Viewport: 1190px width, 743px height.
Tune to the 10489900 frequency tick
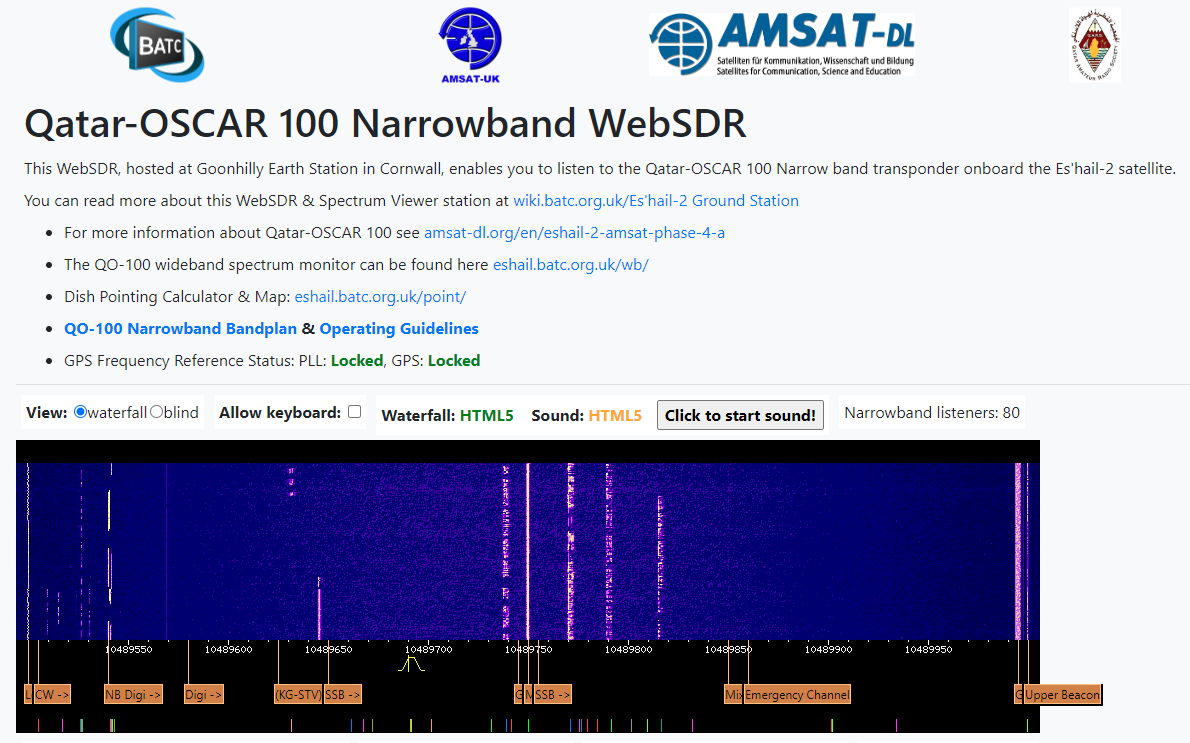pos(829,649)
